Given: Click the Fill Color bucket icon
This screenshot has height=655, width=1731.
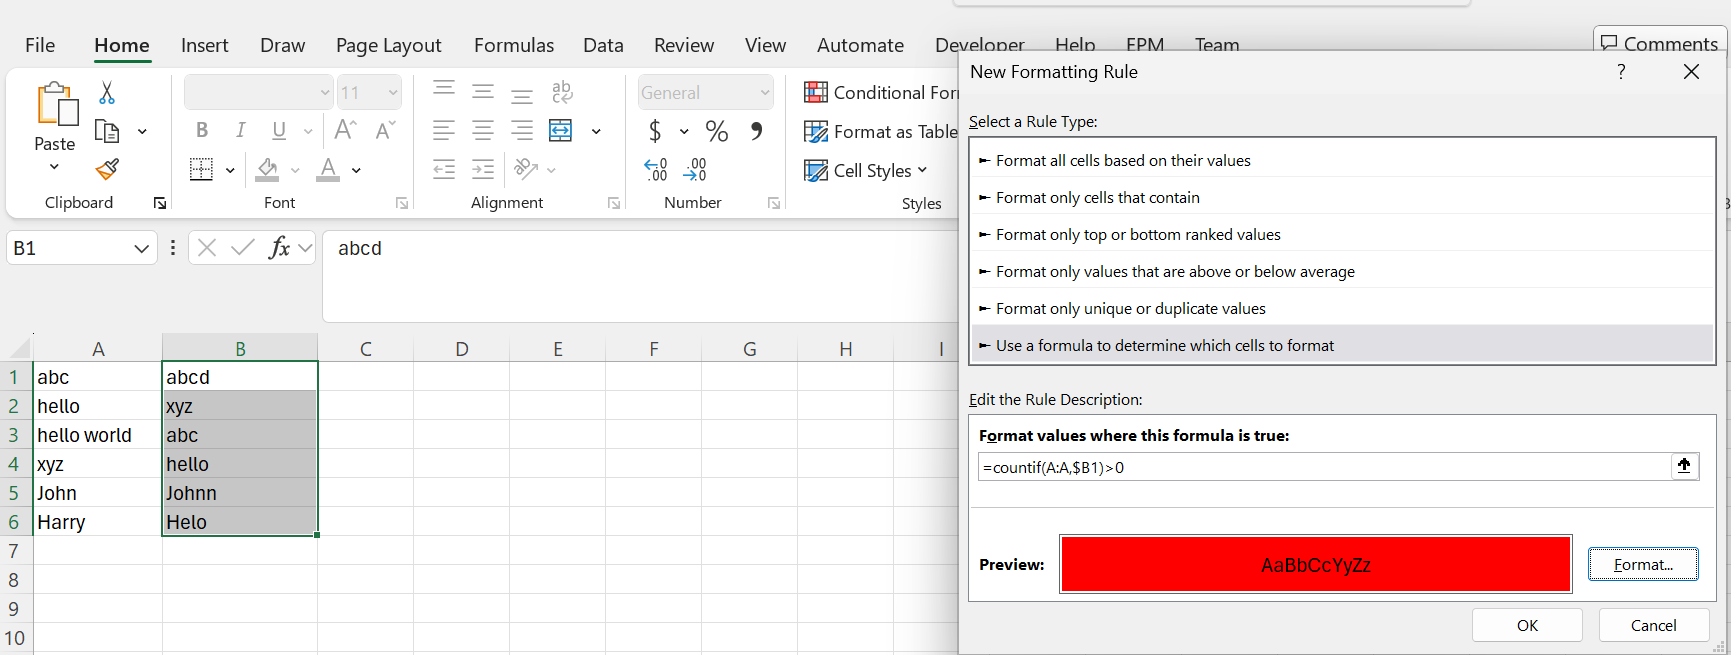Looking at the screenshot, I should pos(267,169).
